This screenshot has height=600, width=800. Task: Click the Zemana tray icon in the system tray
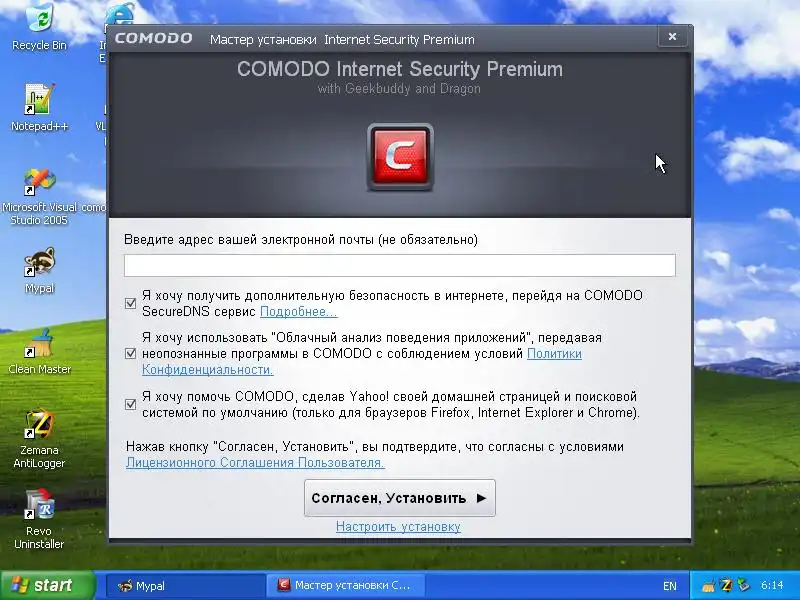click(727, 585)
